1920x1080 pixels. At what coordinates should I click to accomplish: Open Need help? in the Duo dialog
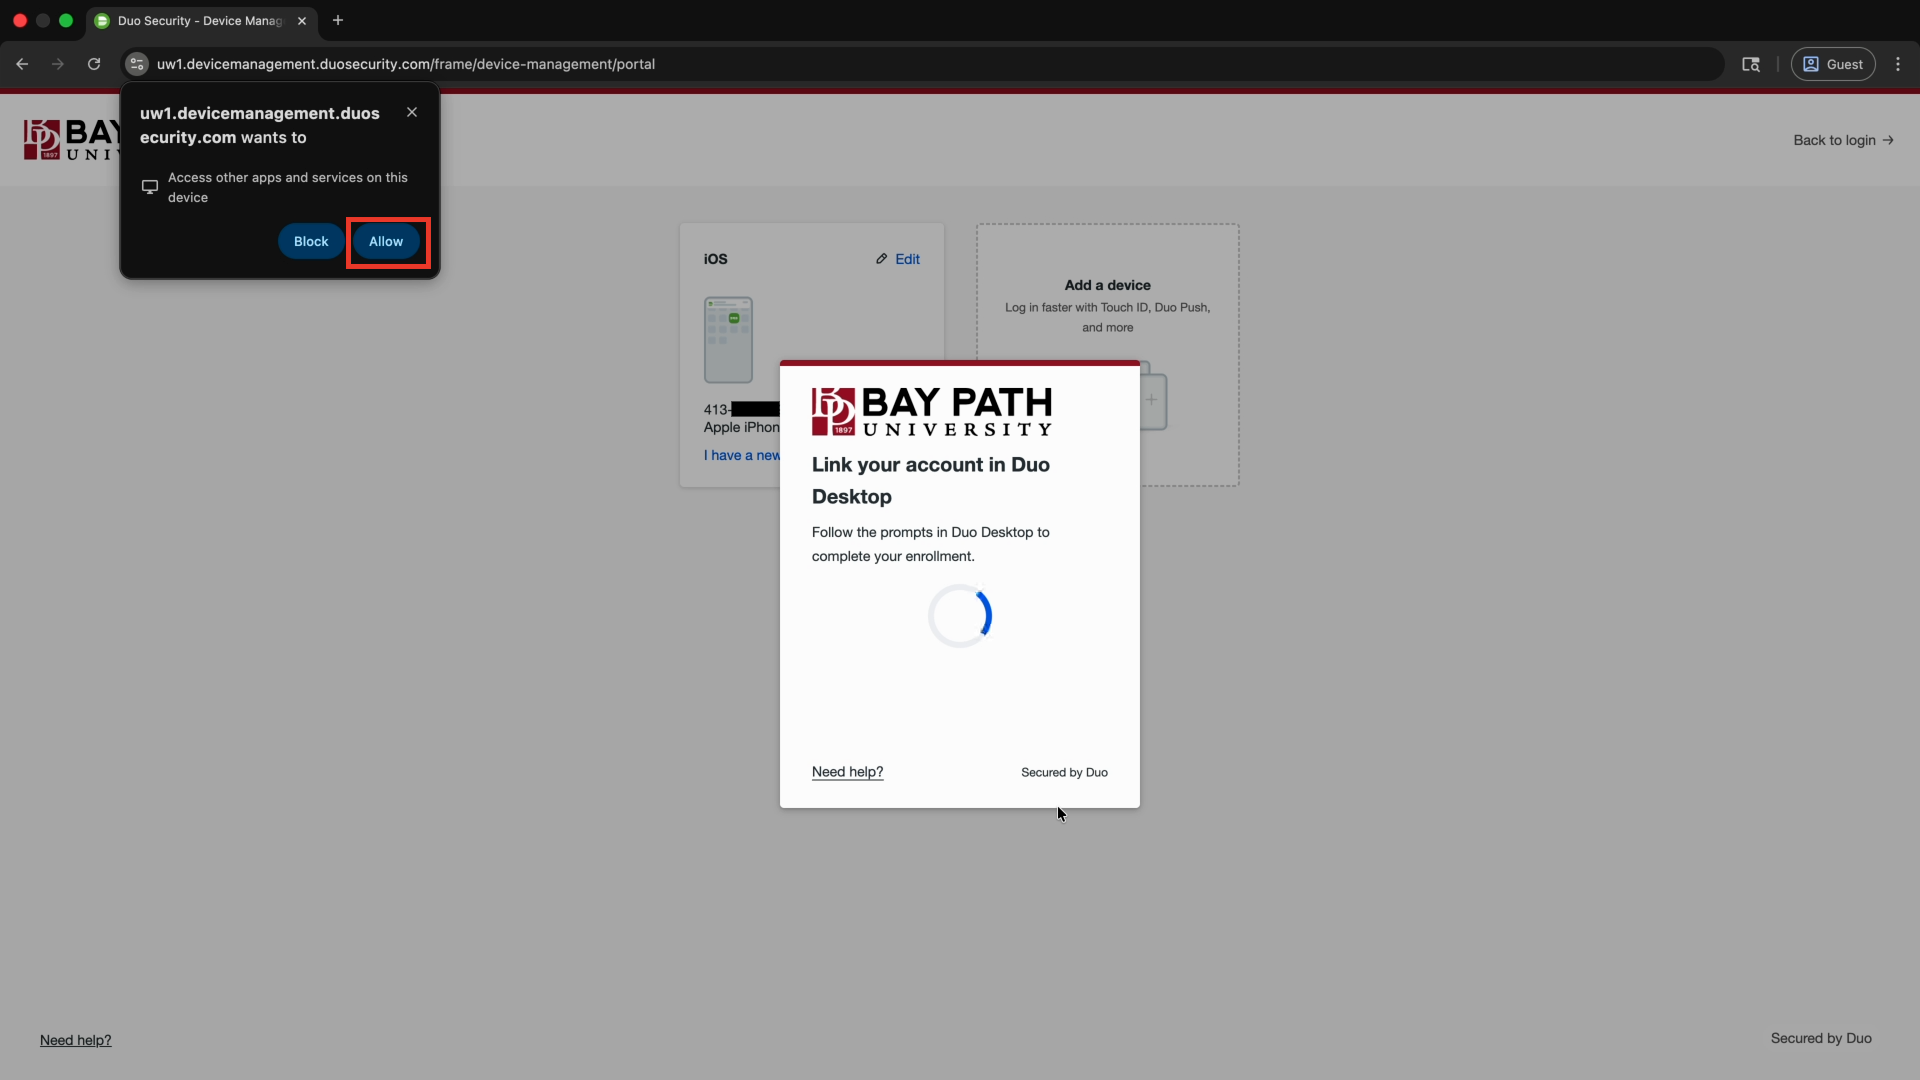[x=848, y=772]
